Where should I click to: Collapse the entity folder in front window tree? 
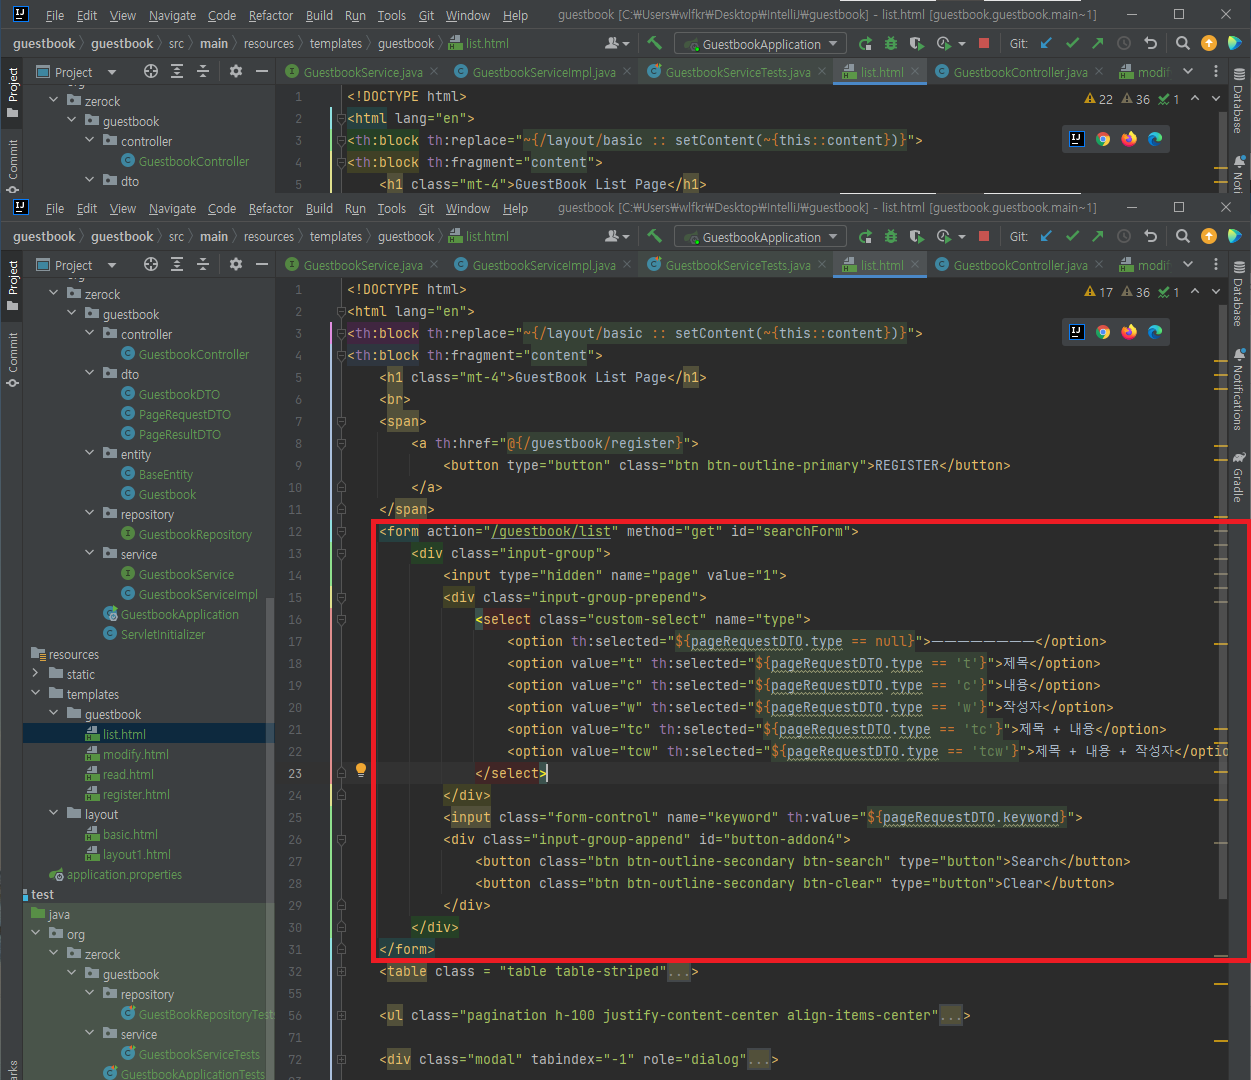pos(90,454)
